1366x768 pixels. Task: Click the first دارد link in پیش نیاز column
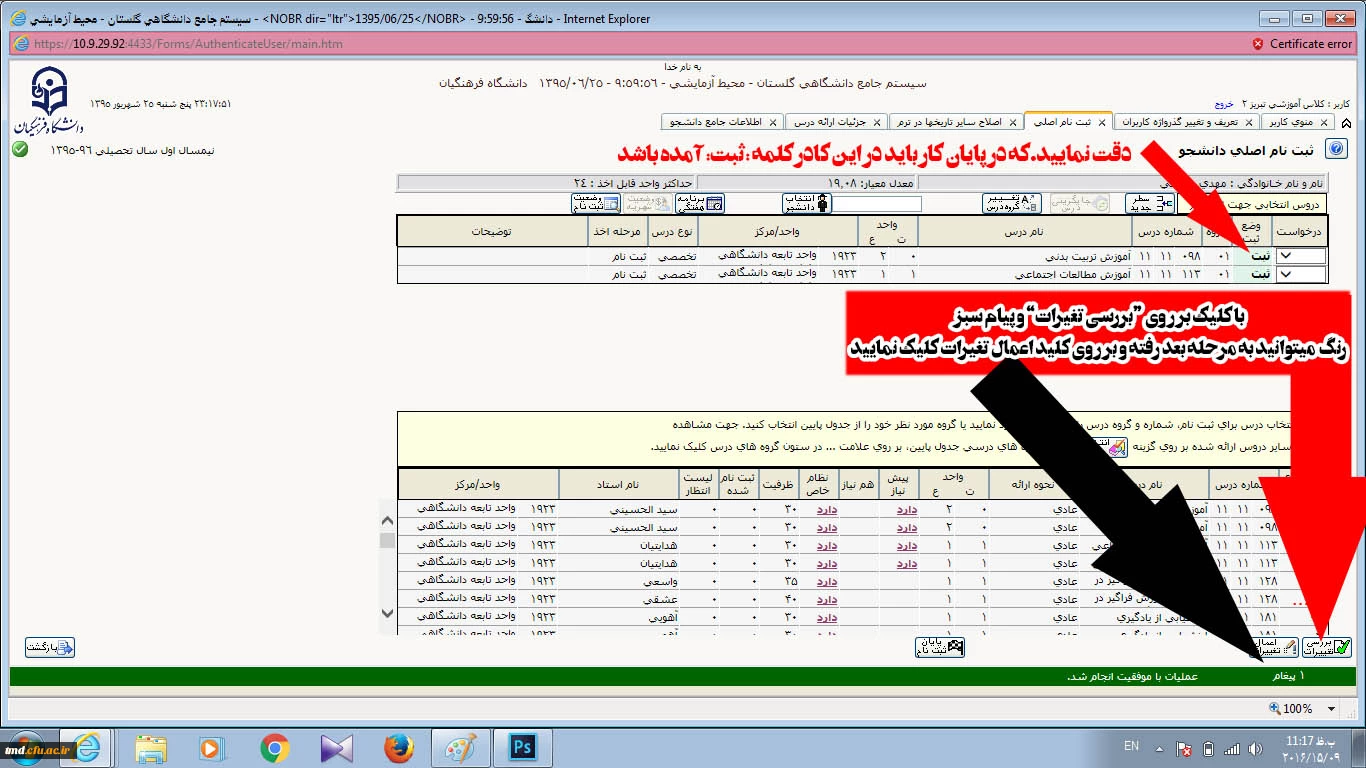point(906,509)
